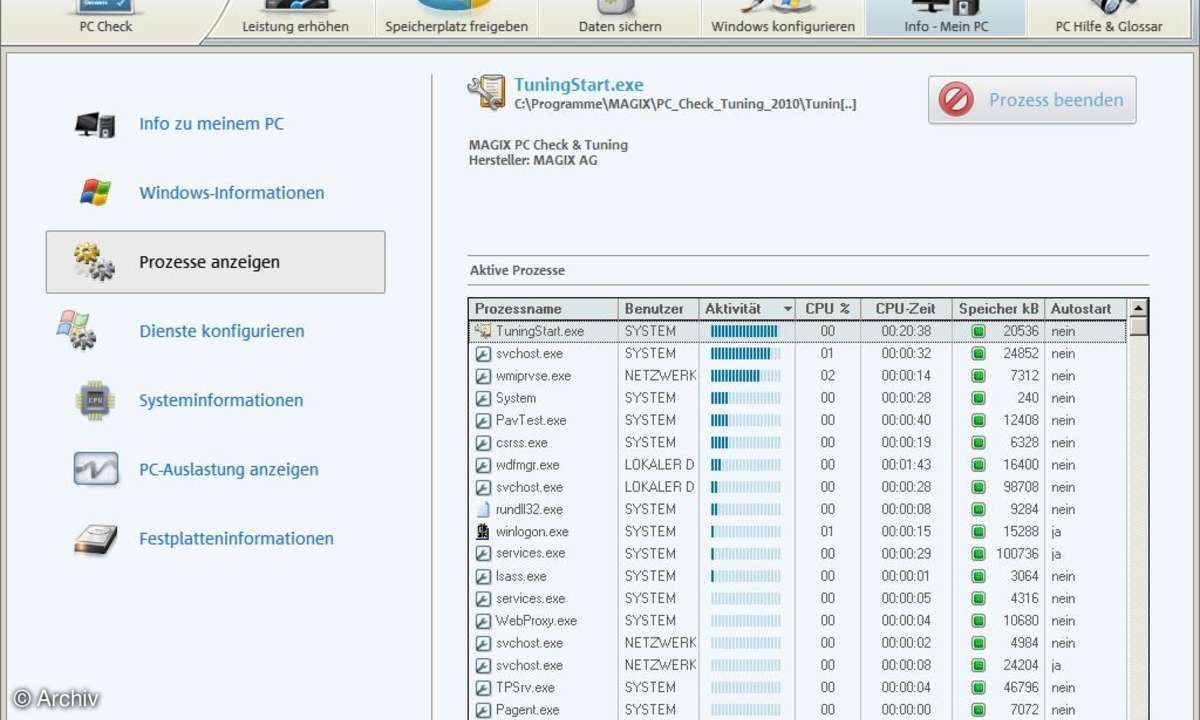This screenshot has width=1200, height=720.
Task: Click the activity bar of wmiprvse.exe
Action: click(745, 376)
